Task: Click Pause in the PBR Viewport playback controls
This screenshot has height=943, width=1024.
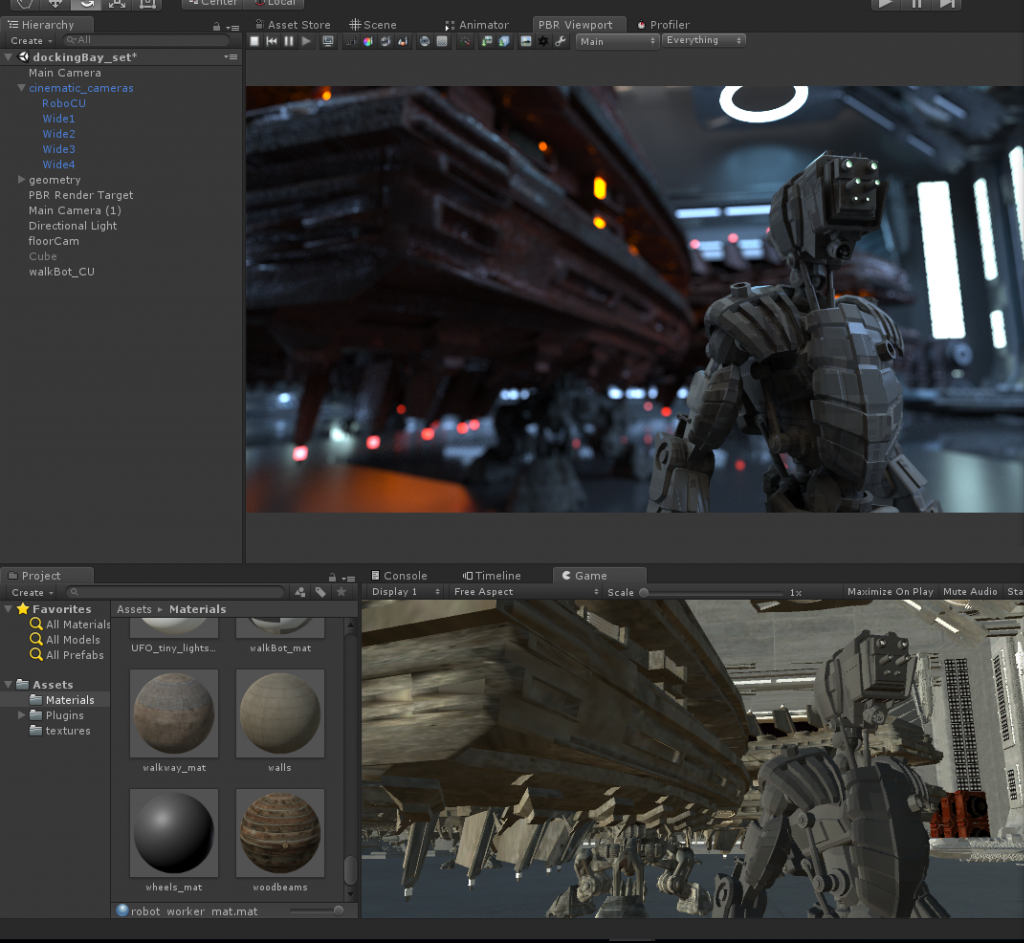Action: 287,41
